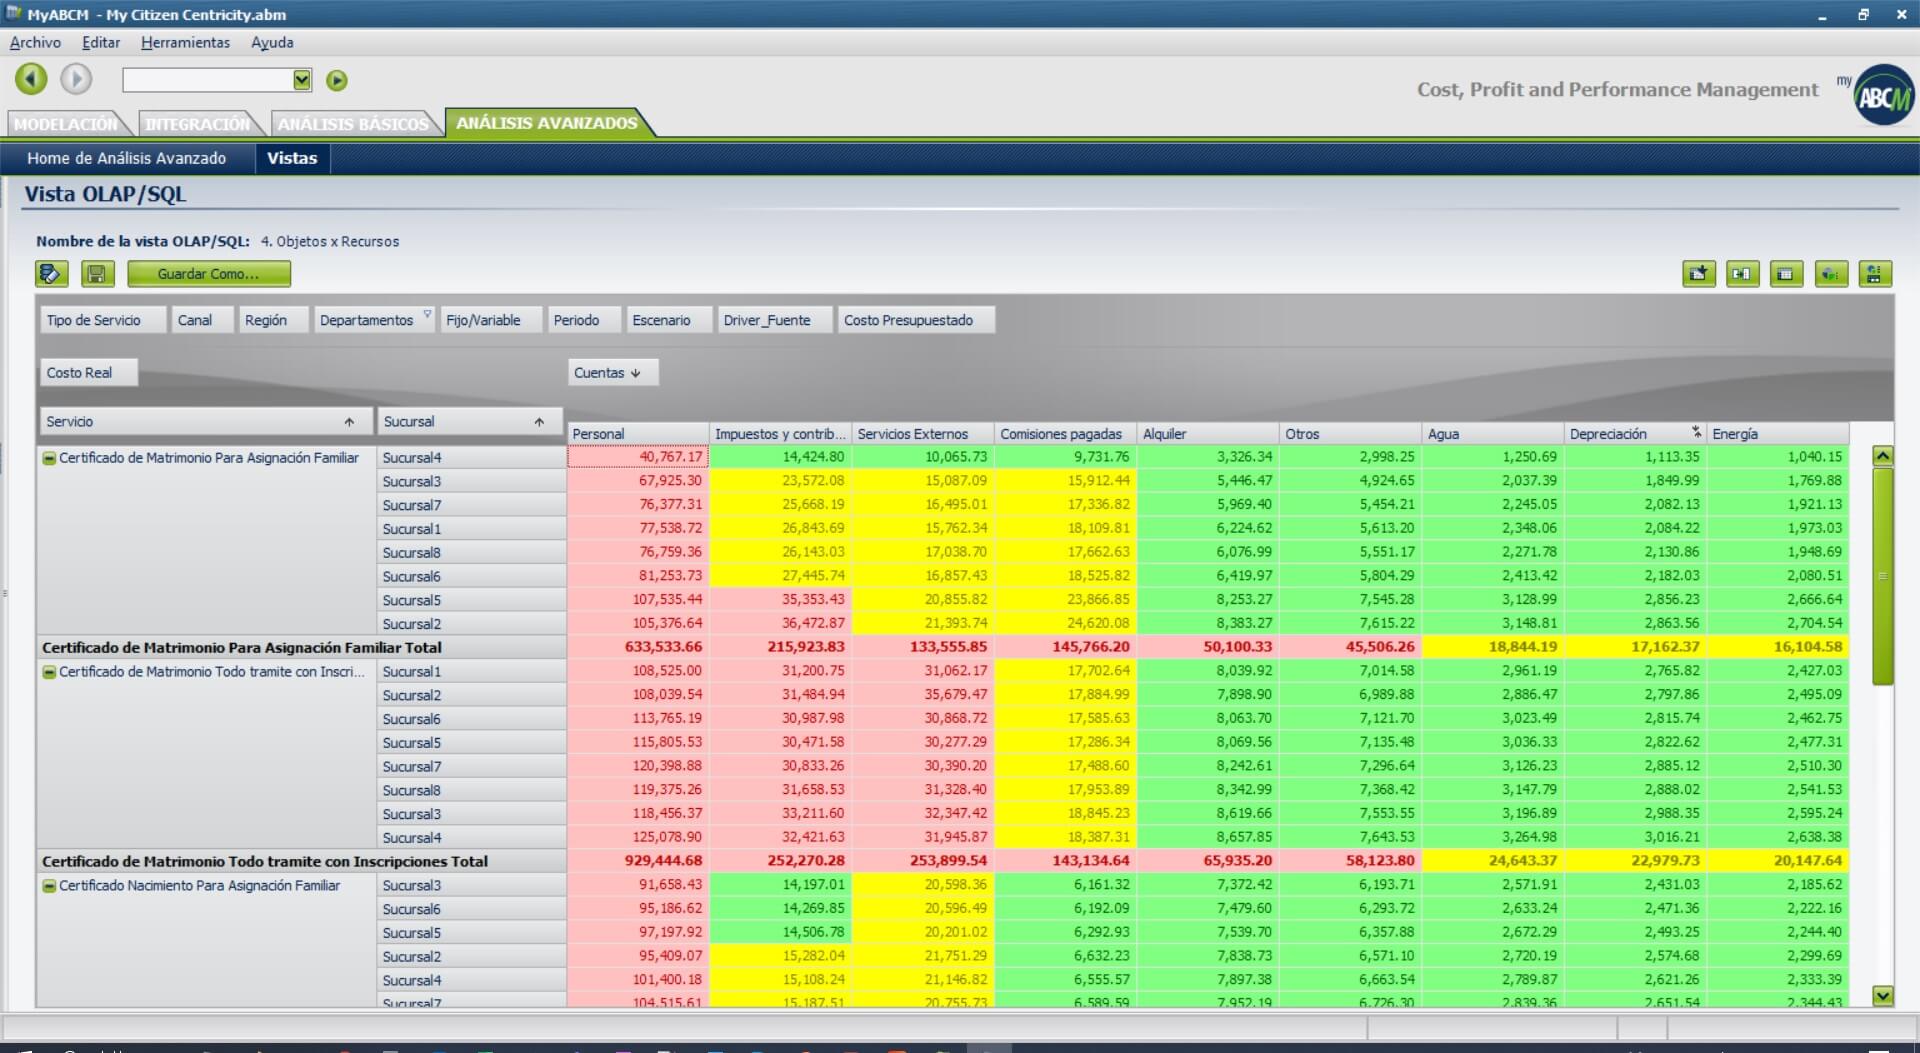Click Certificado de Matrimonio Para Asignación Familiar Total row
The height and width of the screenshot is (1053, 1920).
(301, 647)
